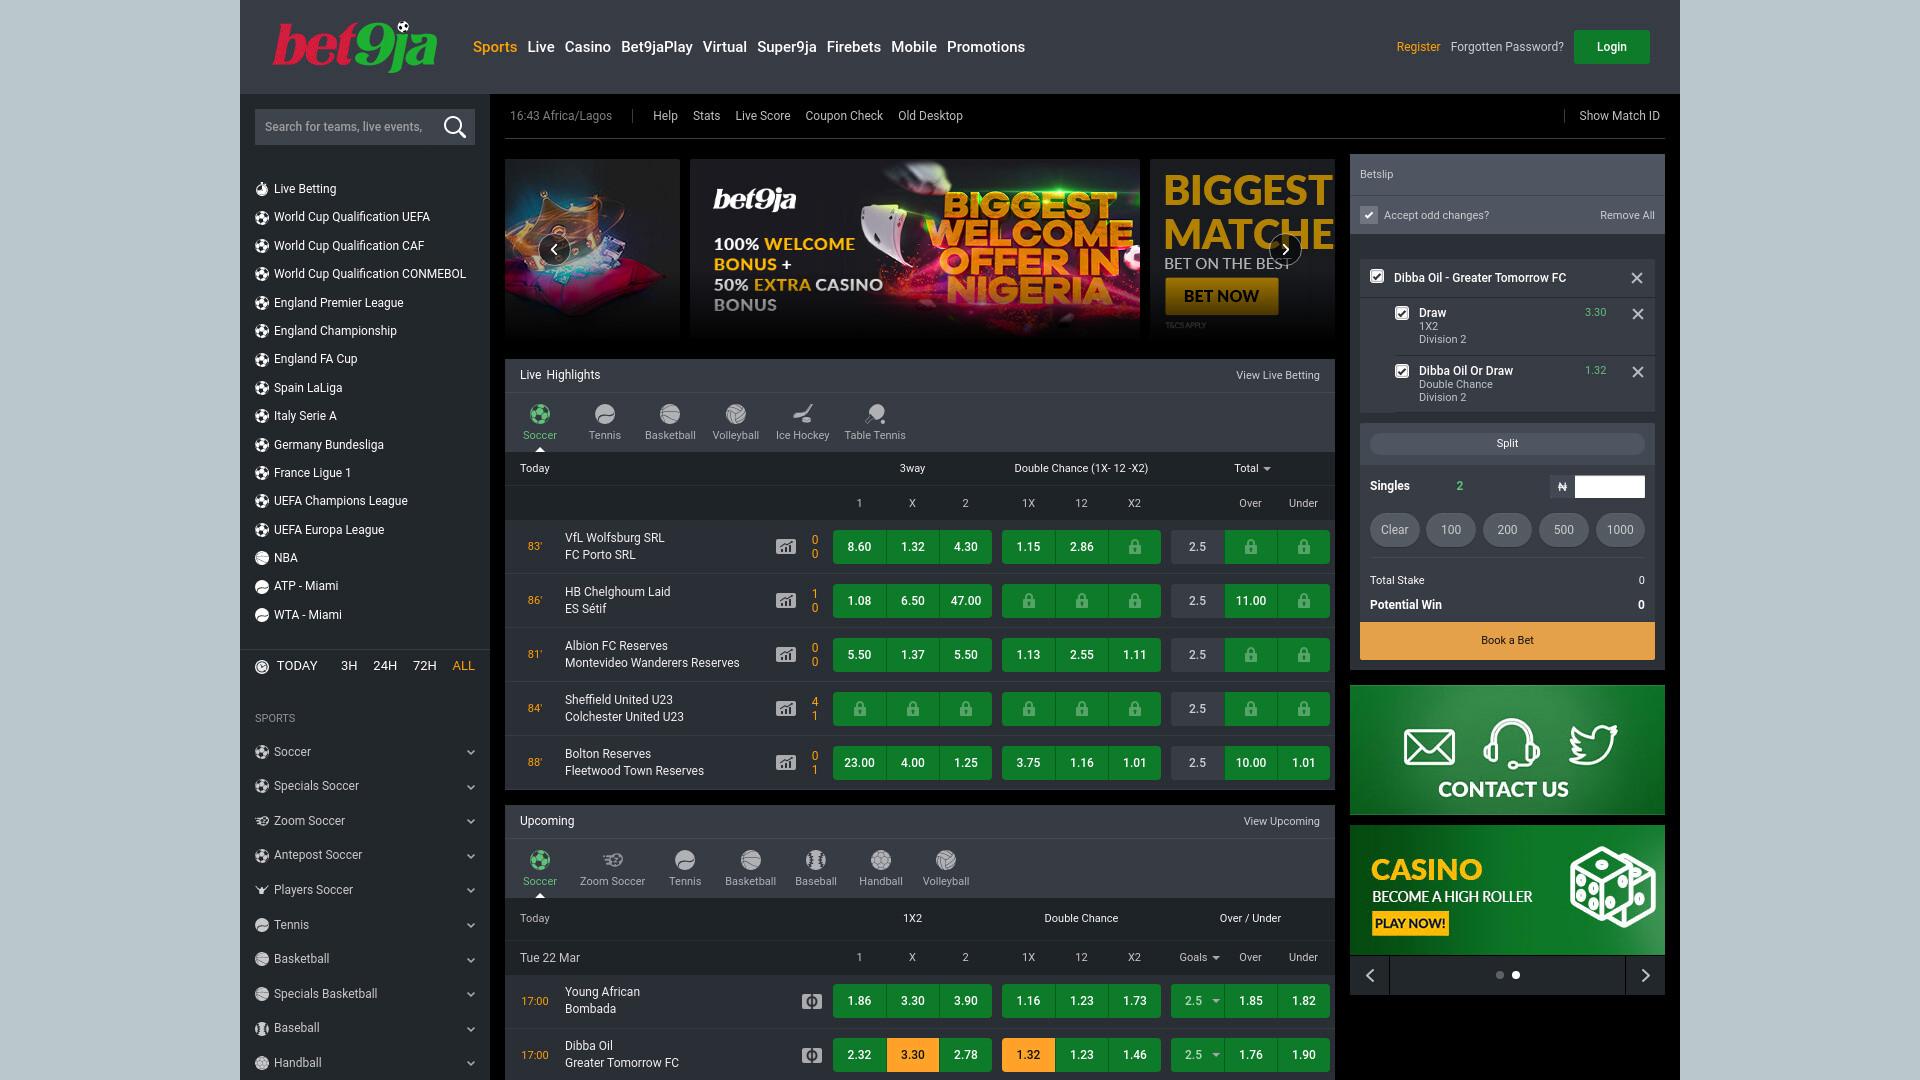1920x1080 pixels.
Task: Click the green Login button
Action: coord(1612,47)
